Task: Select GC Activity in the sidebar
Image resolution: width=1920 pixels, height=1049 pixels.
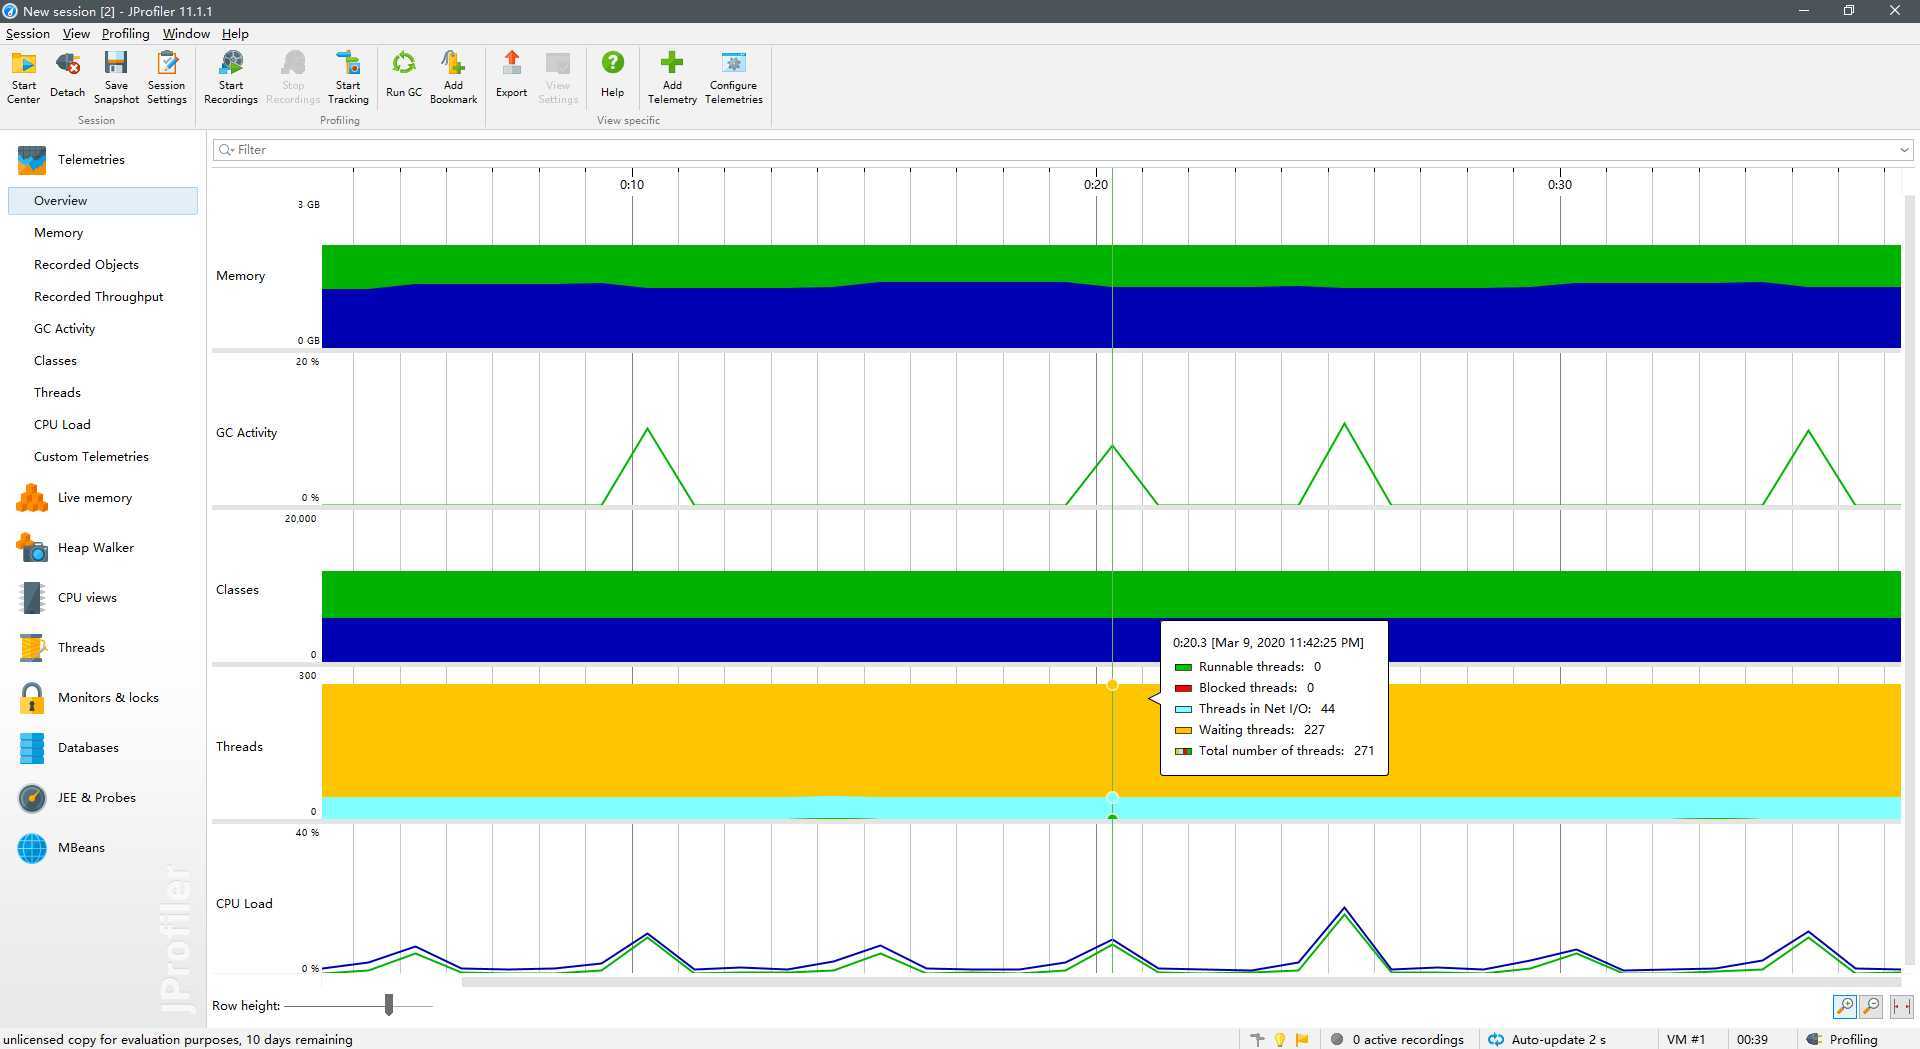Action: click(64, 328)
